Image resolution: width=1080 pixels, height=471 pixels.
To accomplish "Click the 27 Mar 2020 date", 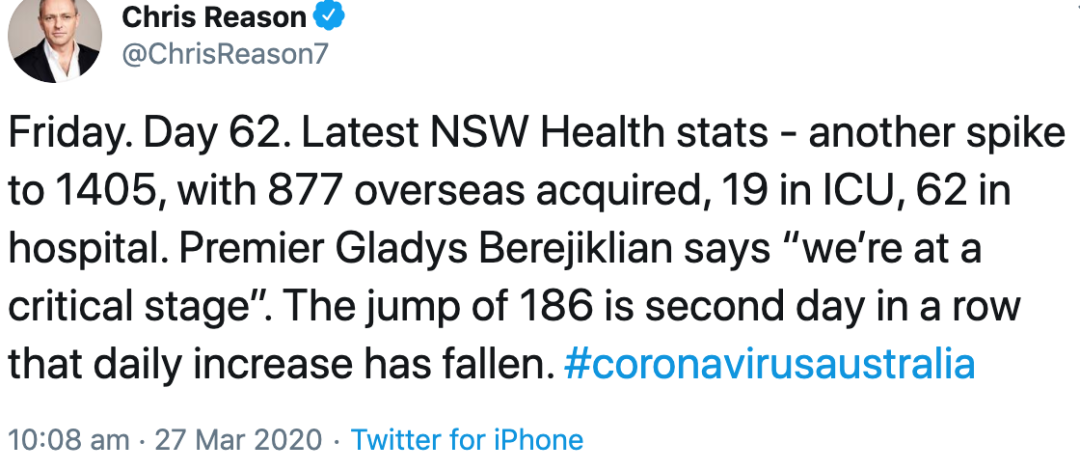I will point(238,439).
